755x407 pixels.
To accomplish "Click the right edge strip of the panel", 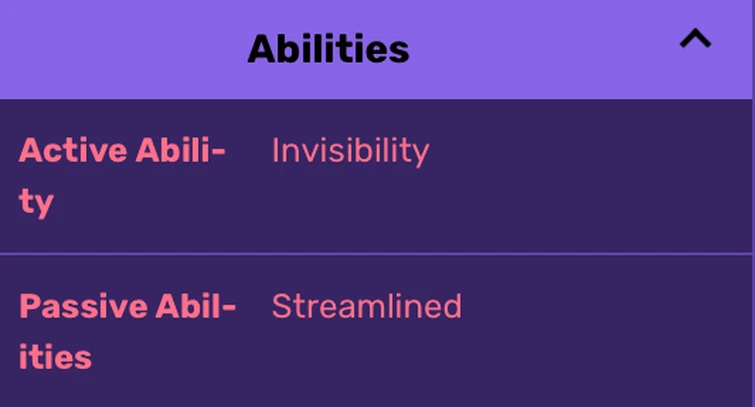I will tap(753, 203).
